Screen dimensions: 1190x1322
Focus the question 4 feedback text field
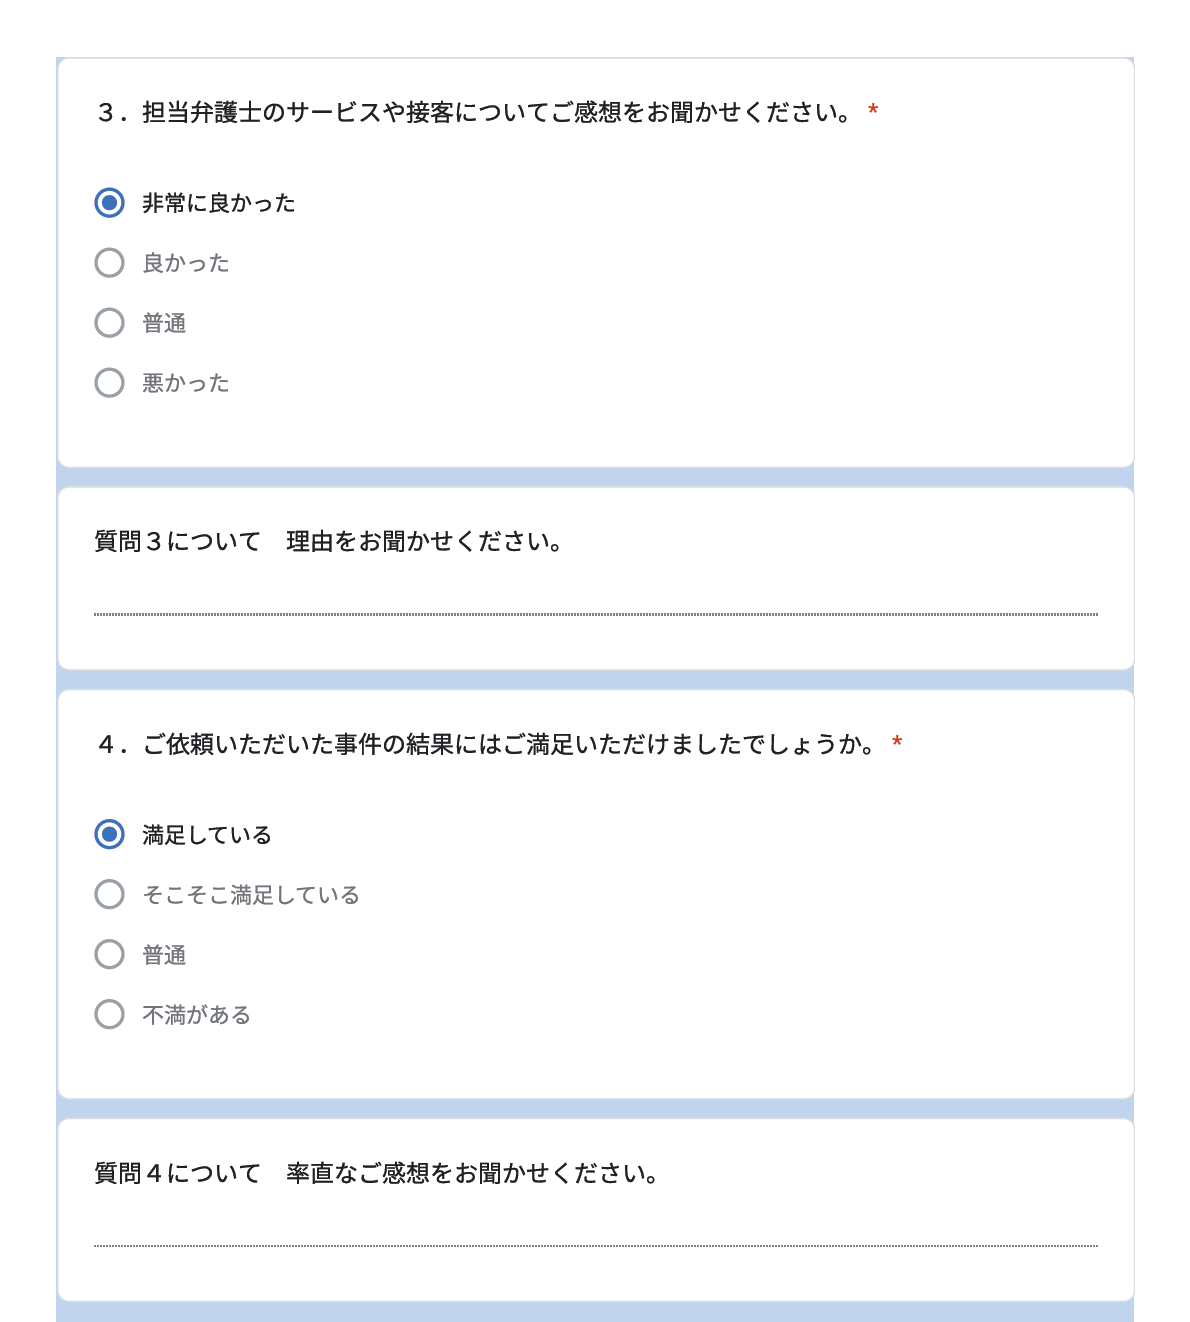pyautogui.click(x=595, y=1232)
